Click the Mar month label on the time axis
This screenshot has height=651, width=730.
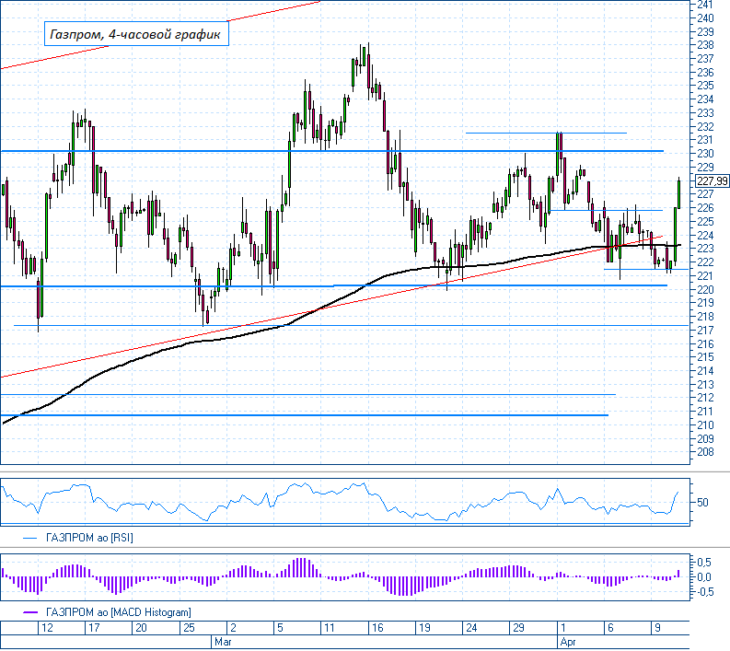pos(223,642)
